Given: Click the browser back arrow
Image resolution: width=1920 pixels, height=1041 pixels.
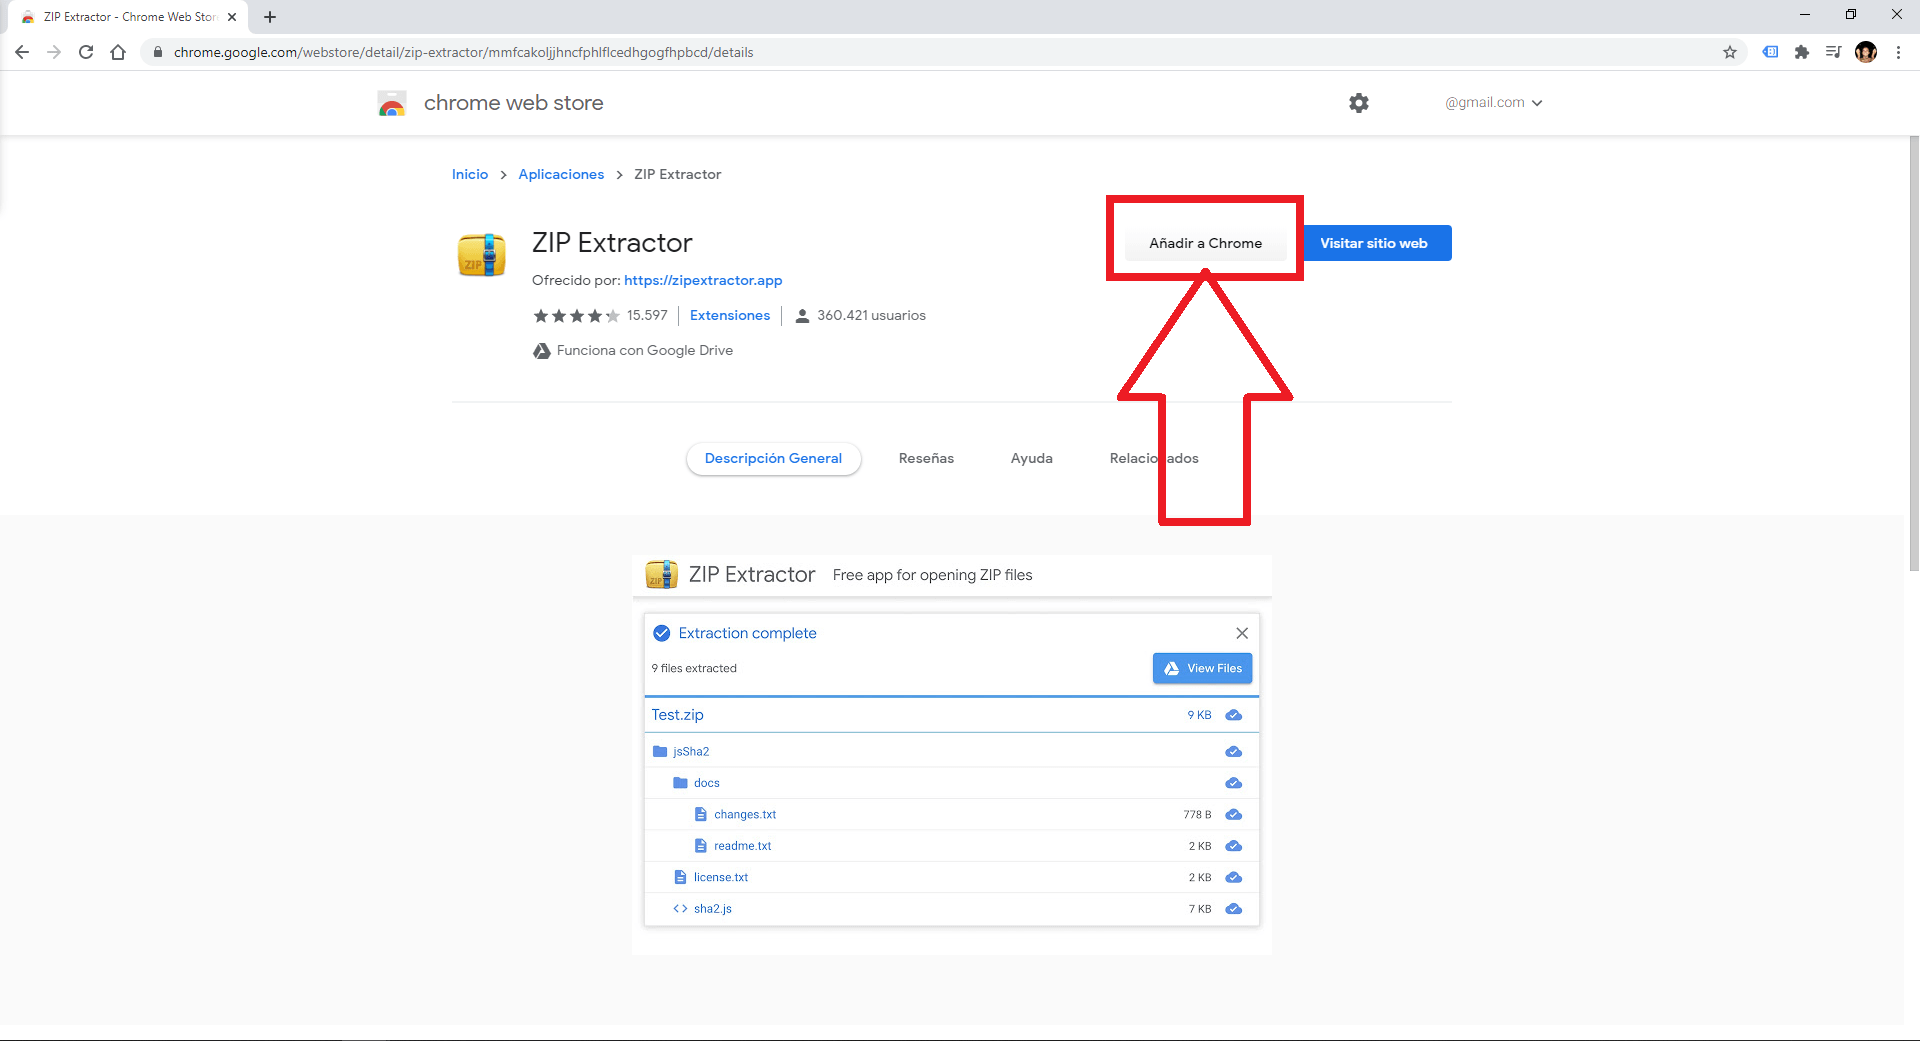Looking at the screenshot, I should tap(22, 52).
